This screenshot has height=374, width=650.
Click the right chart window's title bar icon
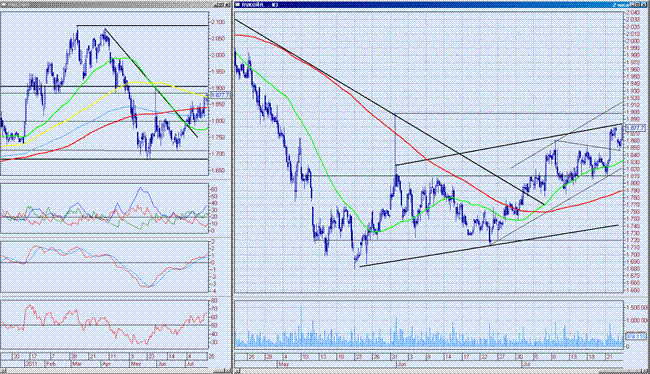[238, 5]
